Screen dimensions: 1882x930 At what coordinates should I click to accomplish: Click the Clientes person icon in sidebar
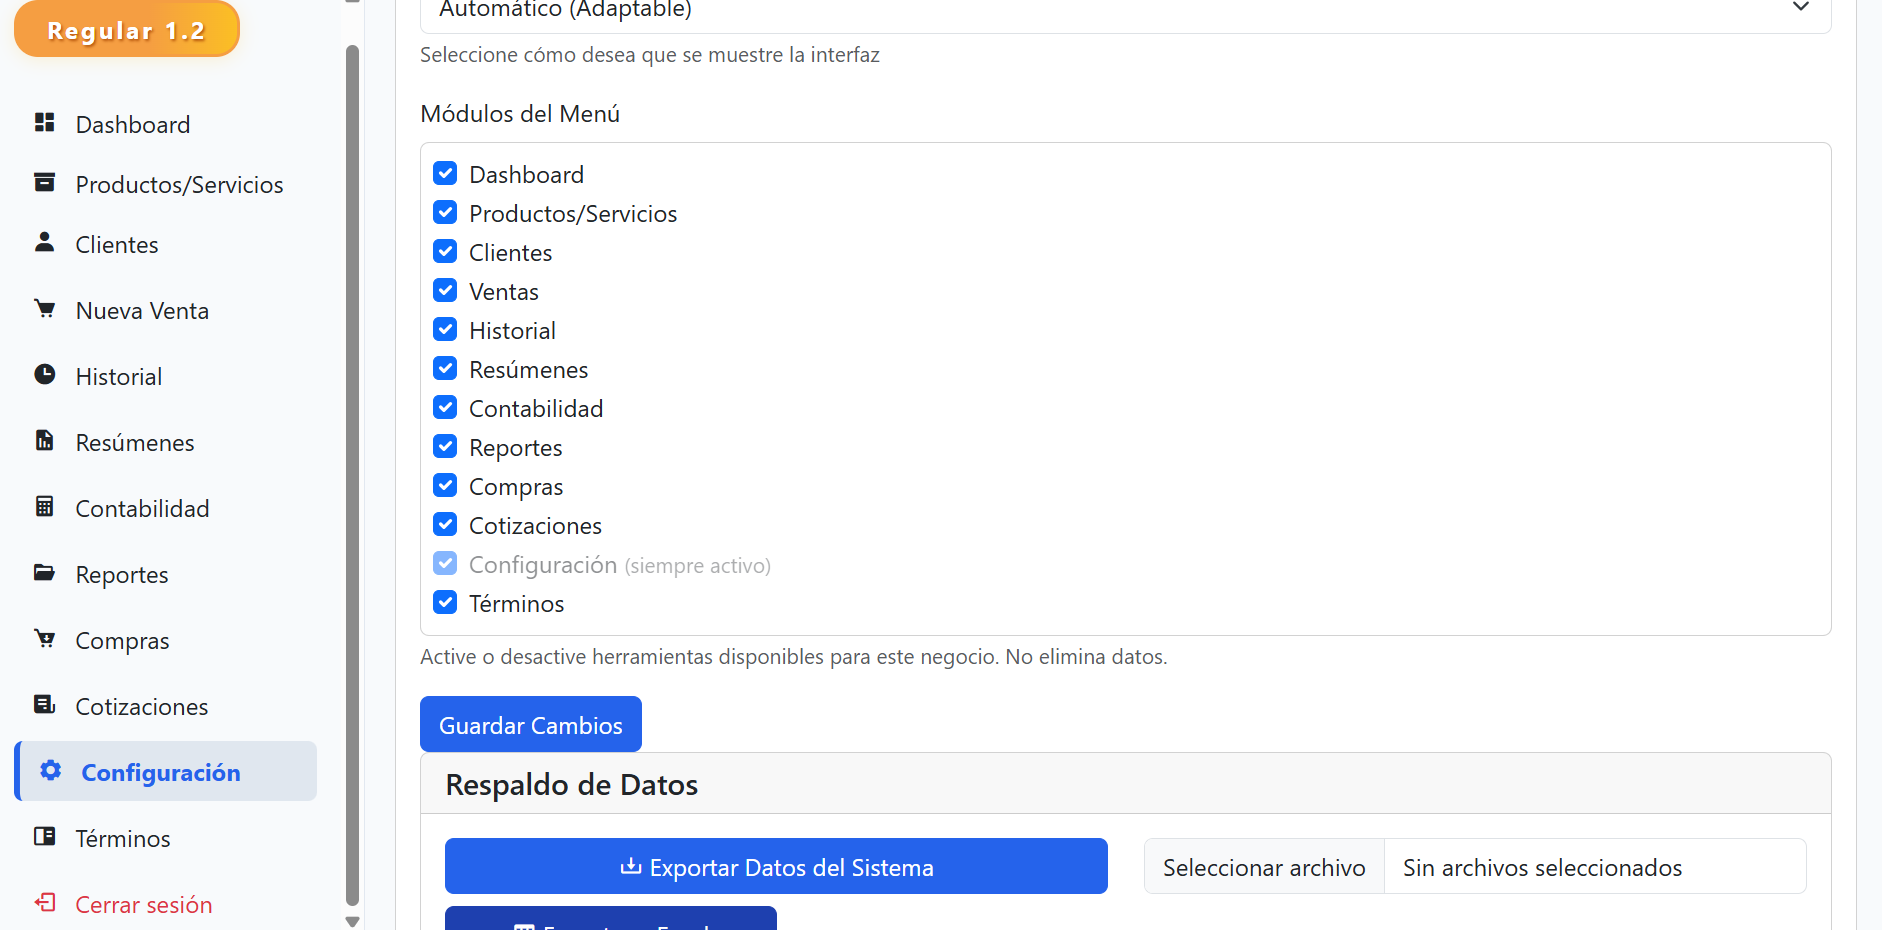(x=44, y=242)
